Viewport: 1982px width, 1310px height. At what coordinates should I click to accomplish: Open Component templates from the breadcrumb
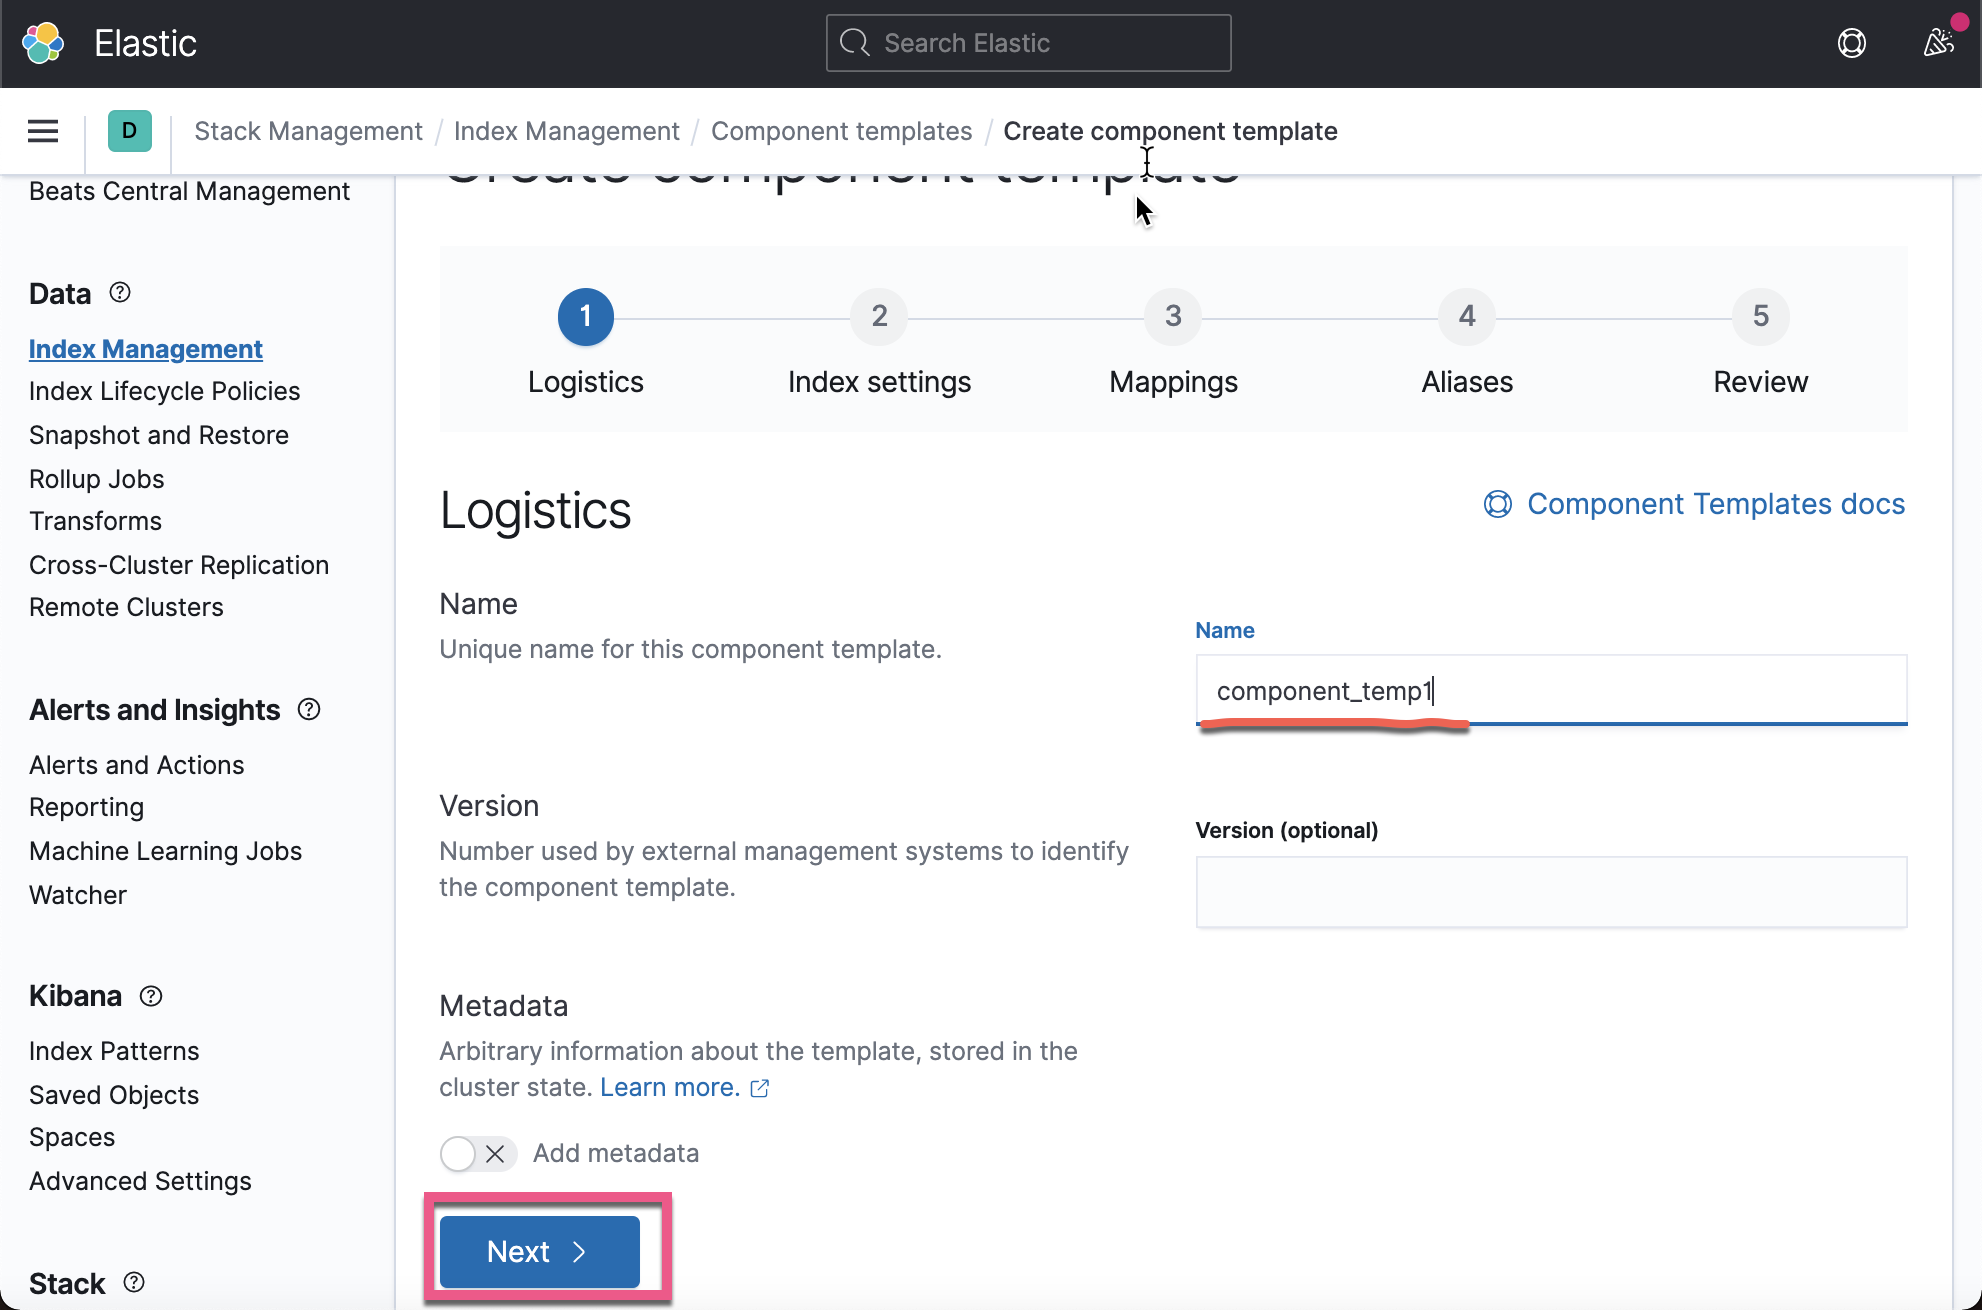coord(841,131)
